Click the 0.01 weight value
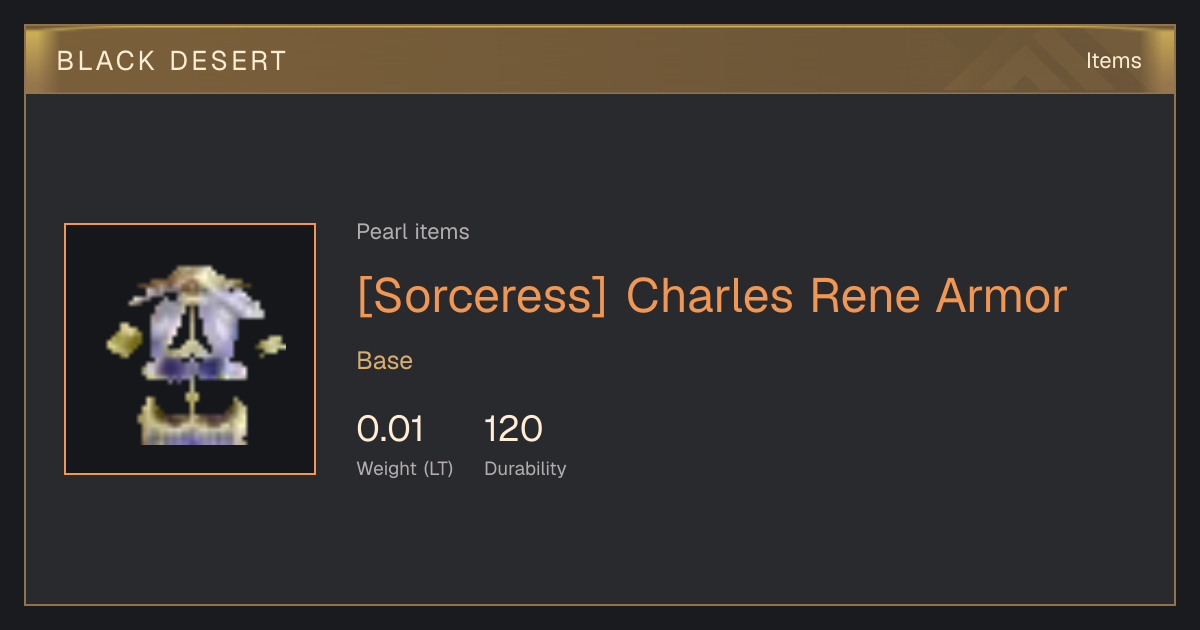This screenshot has height=630, width=1200. tap(390, 429)
